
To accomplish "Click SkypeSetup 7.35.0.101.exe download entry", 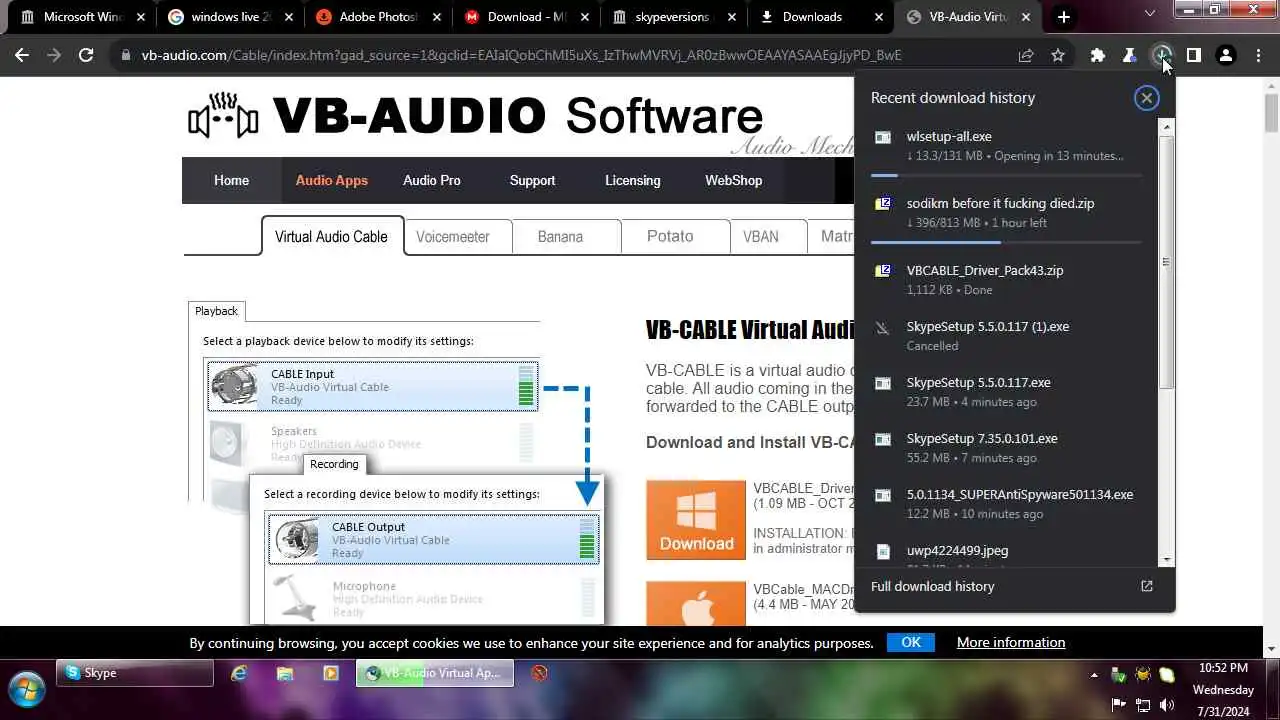I will (x=1006, y=448).
